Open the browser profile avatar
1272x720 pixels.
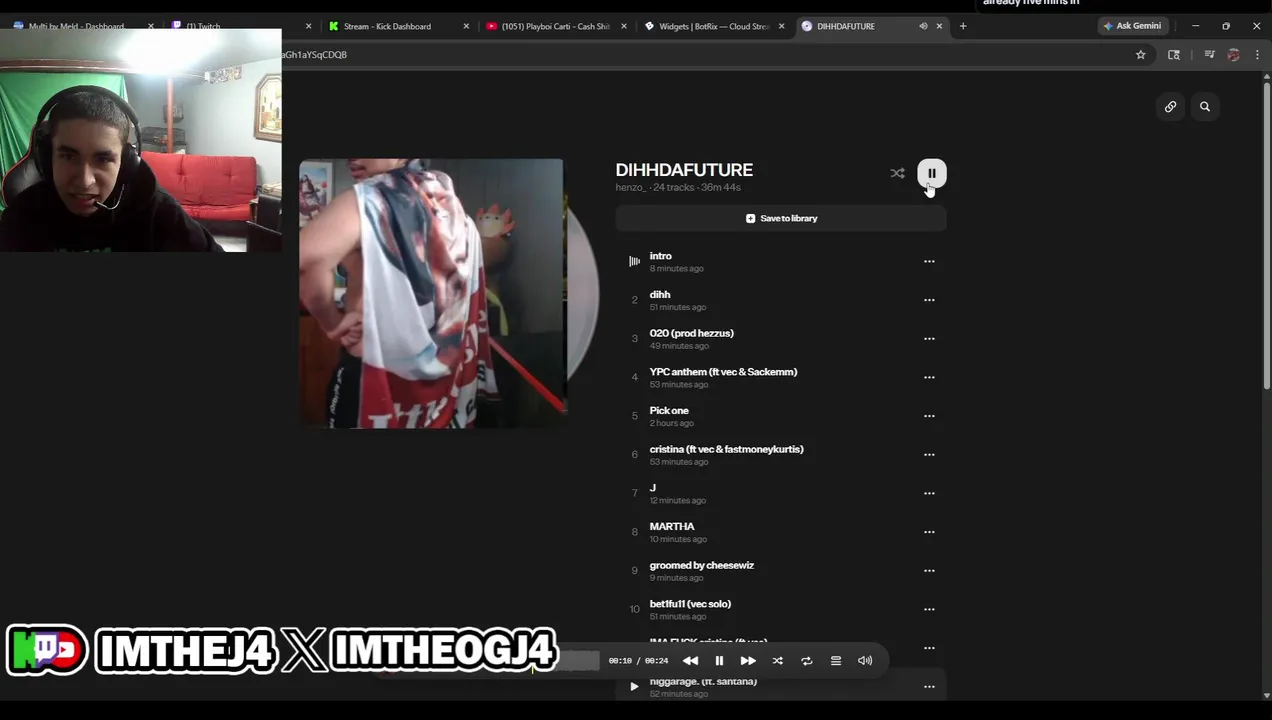tap(1233, 55)
